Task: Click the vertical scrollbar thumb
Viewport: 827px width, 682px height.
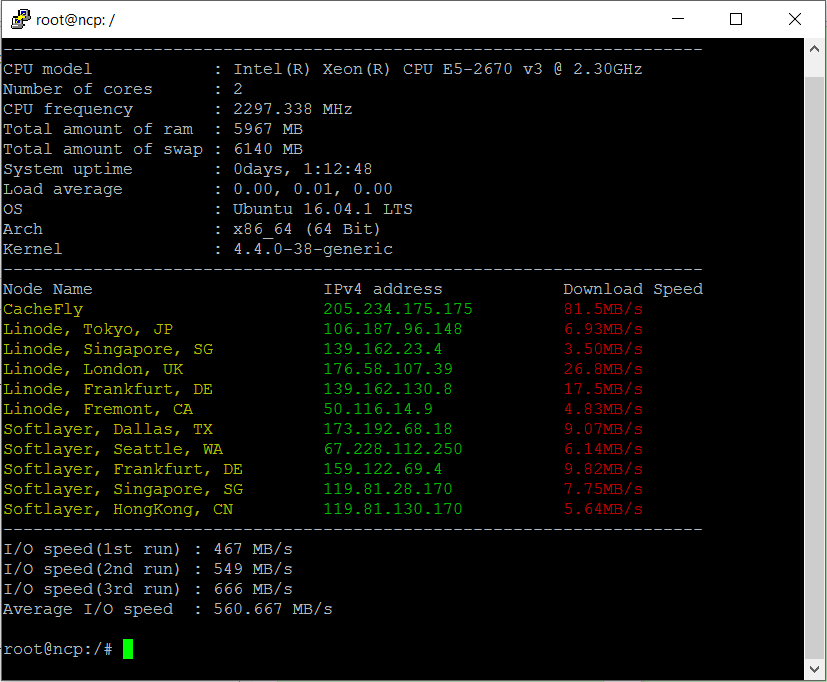Action: (x=814, y=368)
